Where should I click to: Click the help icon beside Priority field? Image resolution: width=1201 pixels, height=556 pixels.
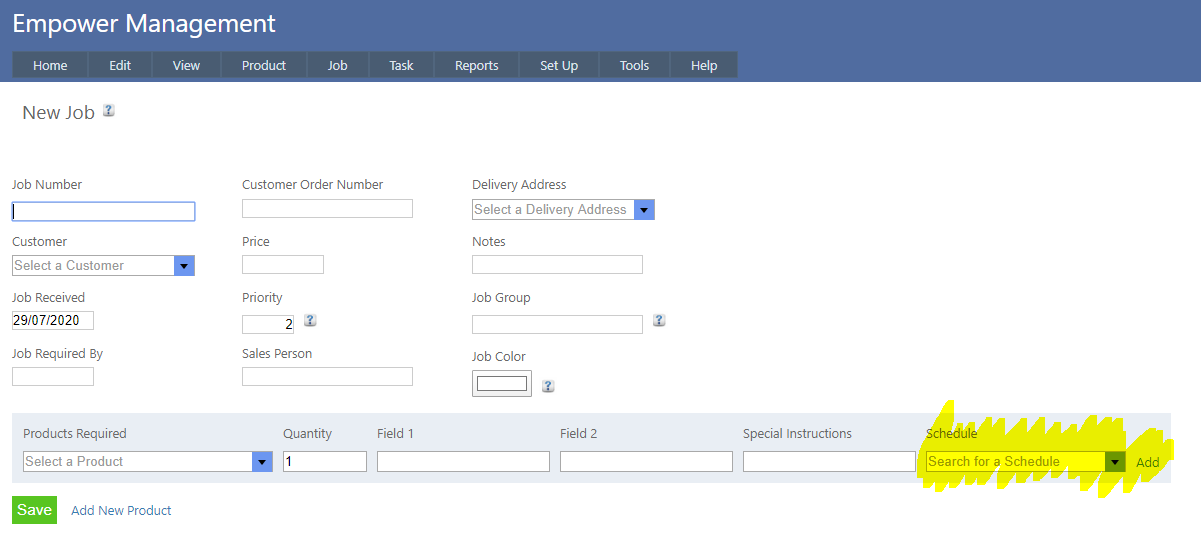[x=310, y=321]
